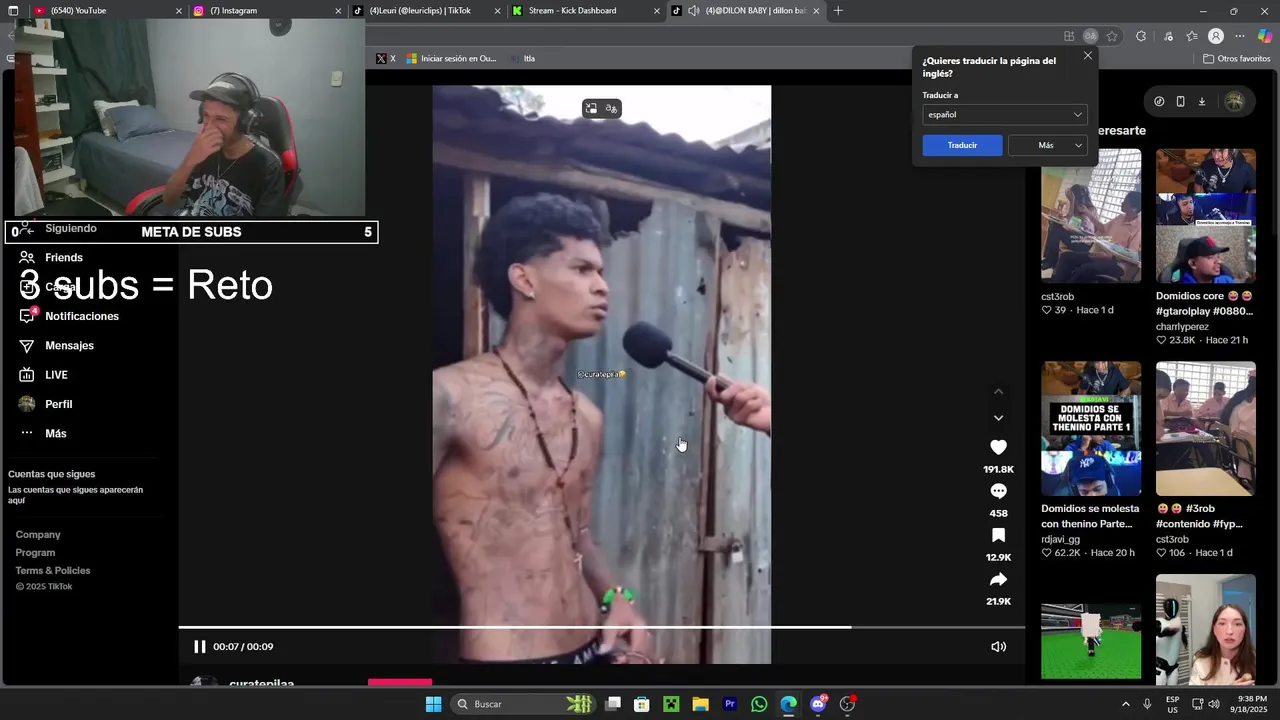Open the español language dropdown

[1004, 115]
